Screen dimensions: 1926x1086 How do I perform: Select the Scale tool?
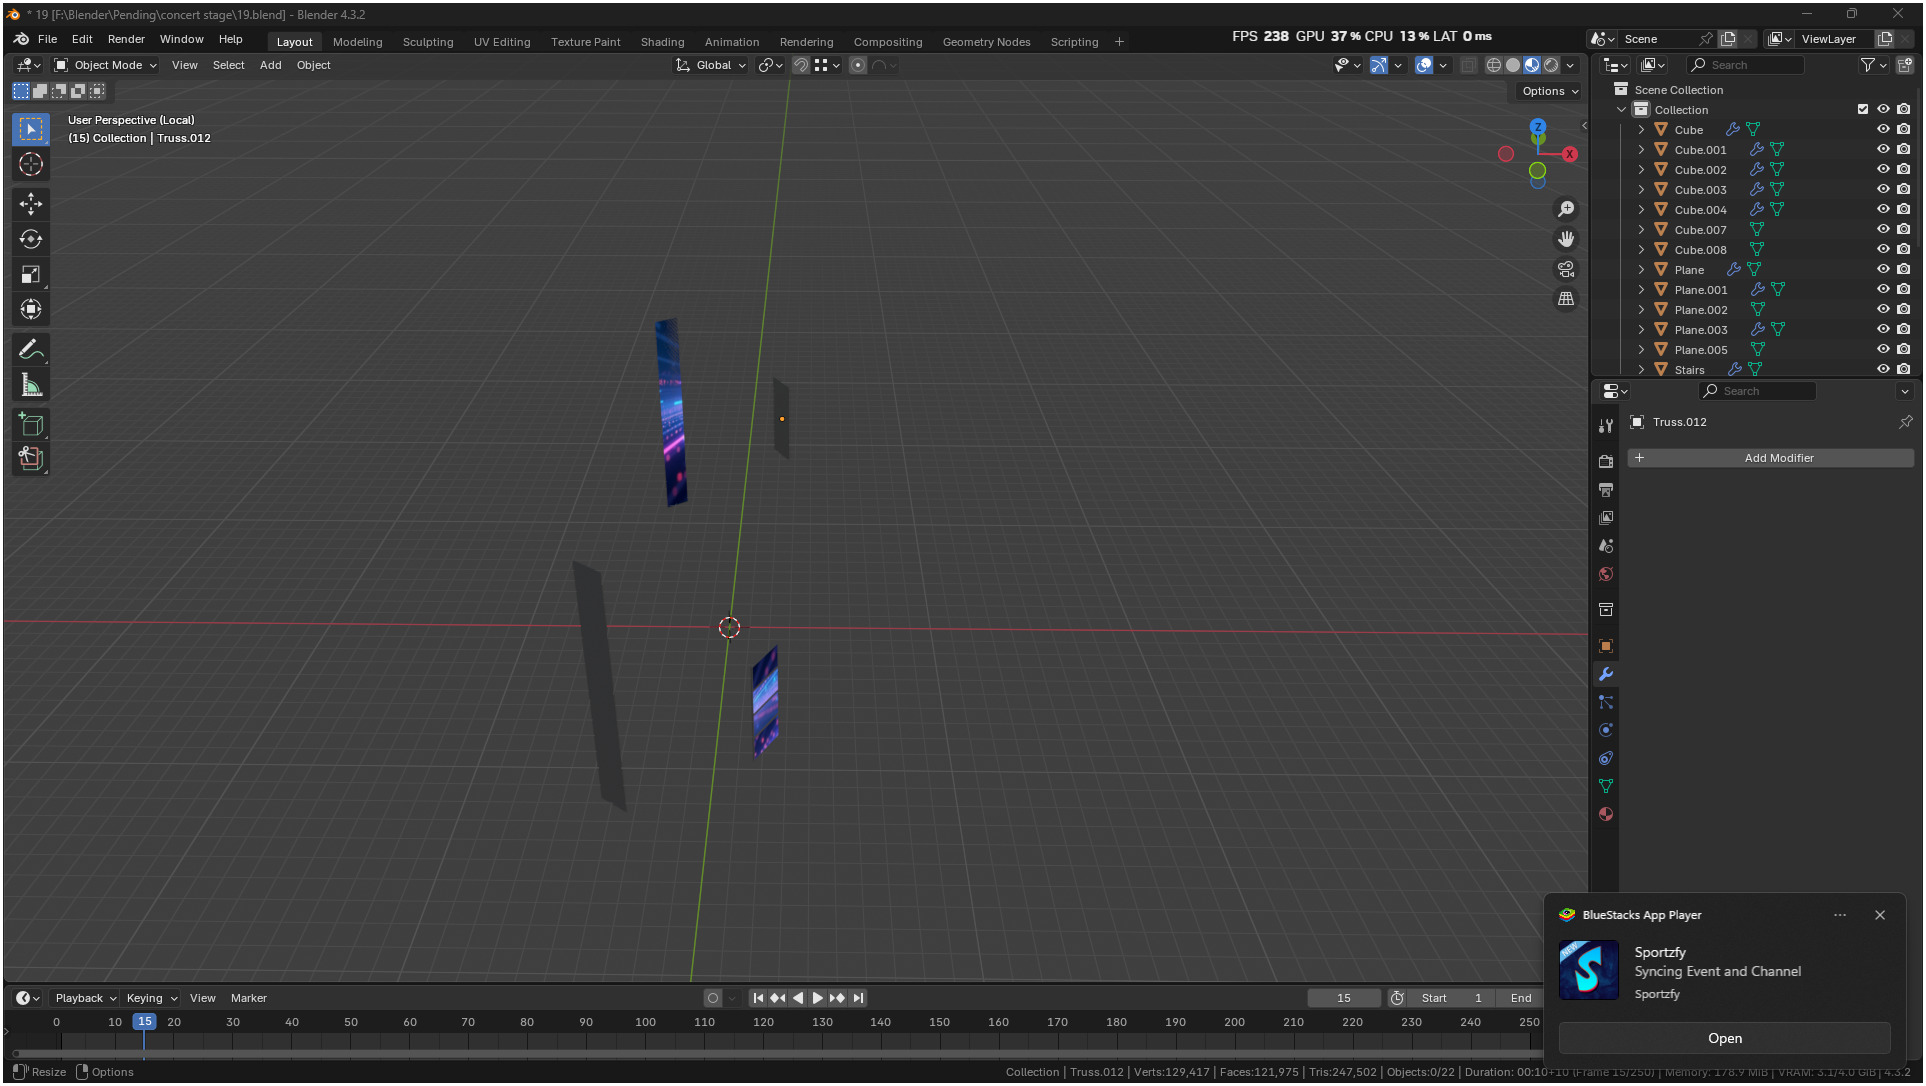pos(31,274)
